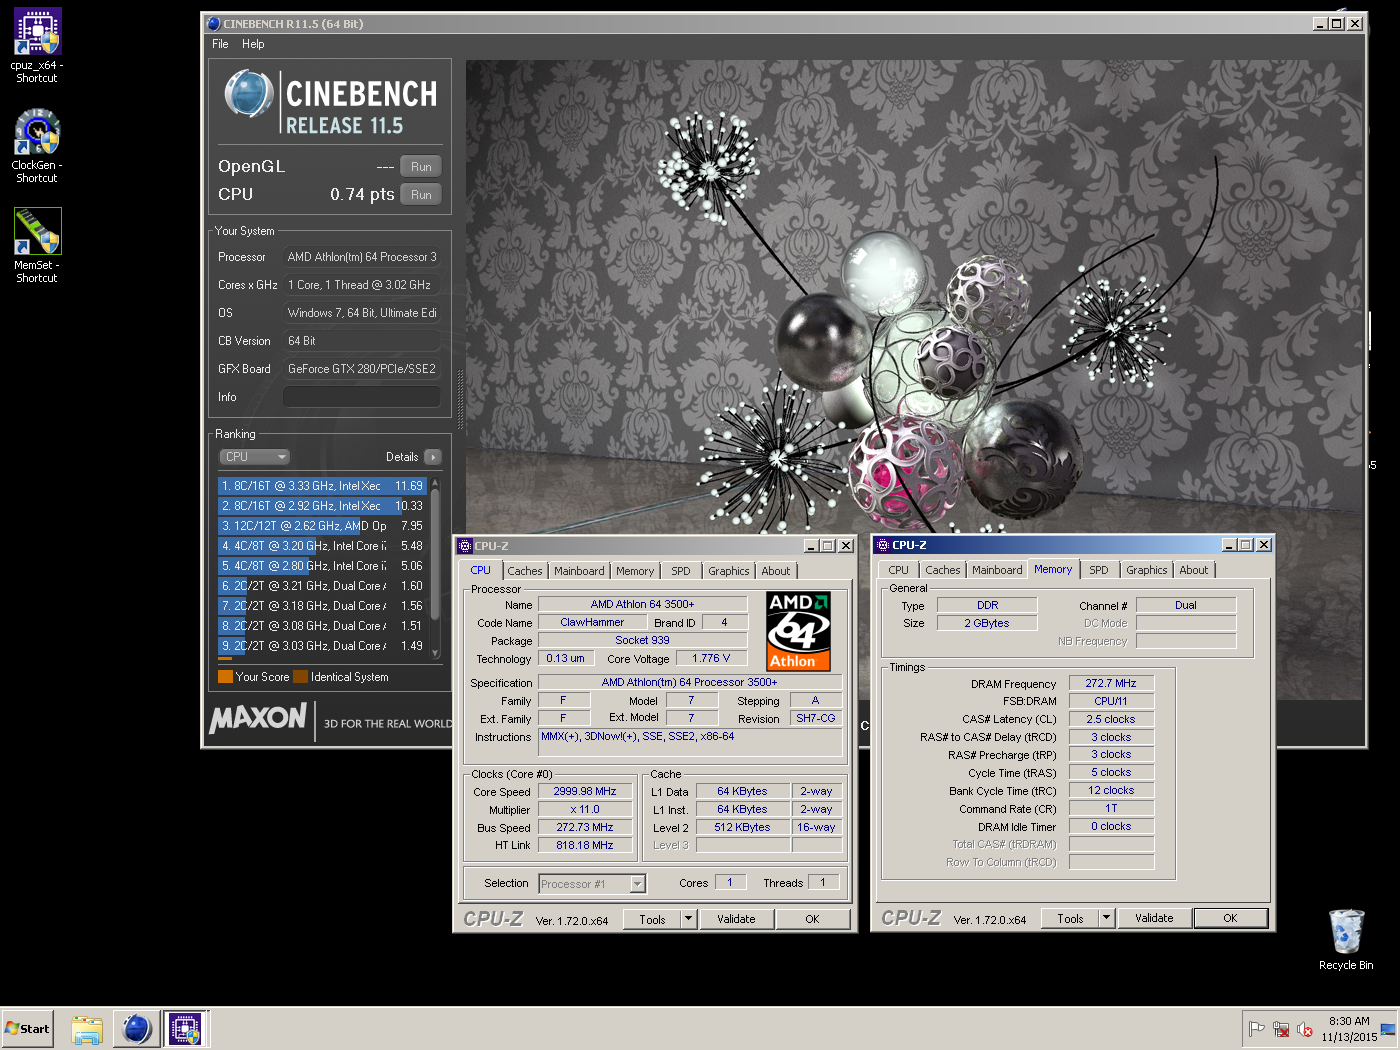Open the CPU ranking dropdown

(x=254, y=457)
